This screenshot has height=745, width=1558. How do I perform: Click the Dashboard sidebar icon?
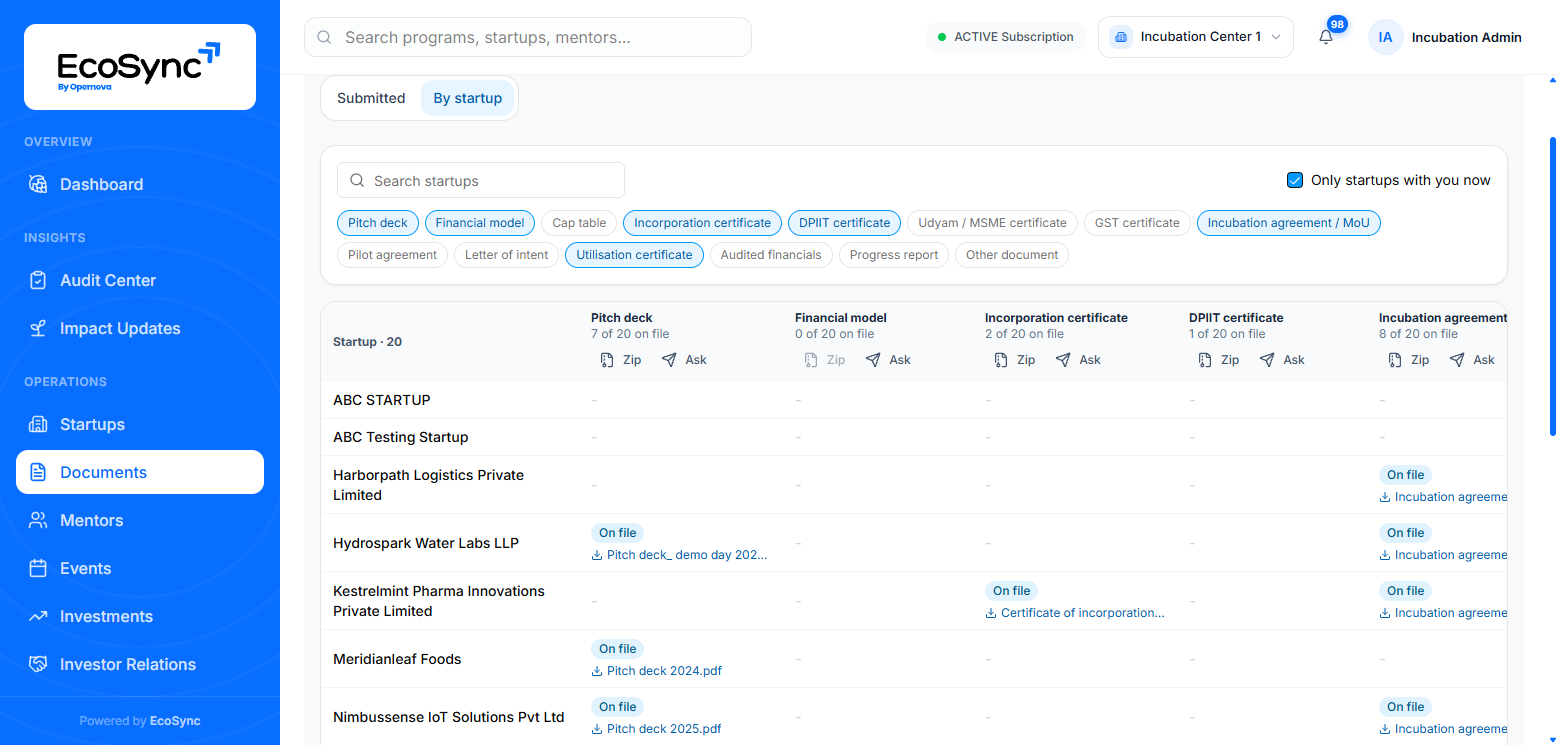(x=38, y=184)
